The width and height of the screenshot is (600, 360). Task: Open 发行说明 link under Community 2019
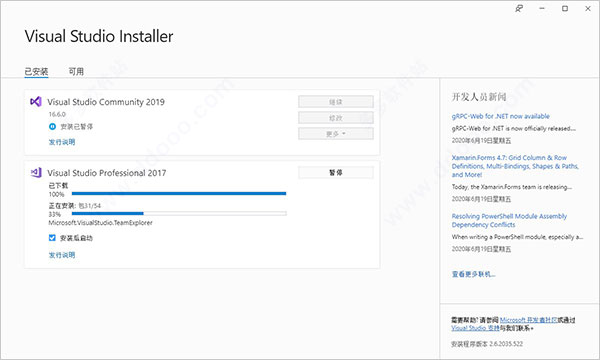62,142
